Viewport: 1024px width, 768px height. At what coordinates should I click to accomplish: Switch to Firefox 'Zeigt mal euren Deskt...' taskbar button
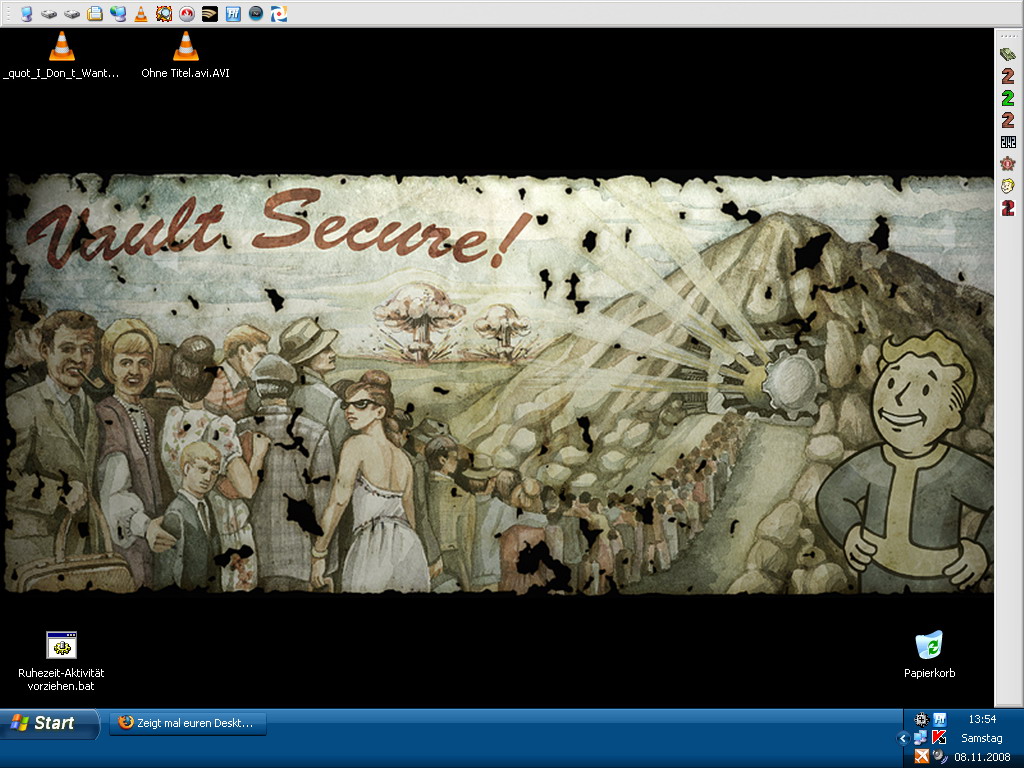pos(188,723)
